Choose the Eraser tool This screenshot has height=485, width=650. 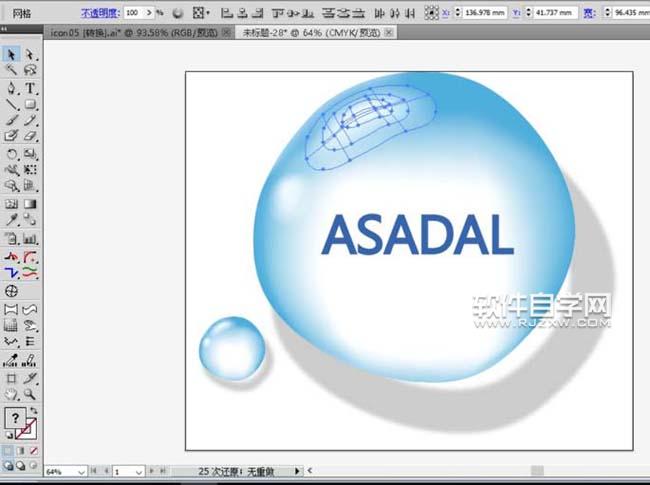(x=30, y=136)
